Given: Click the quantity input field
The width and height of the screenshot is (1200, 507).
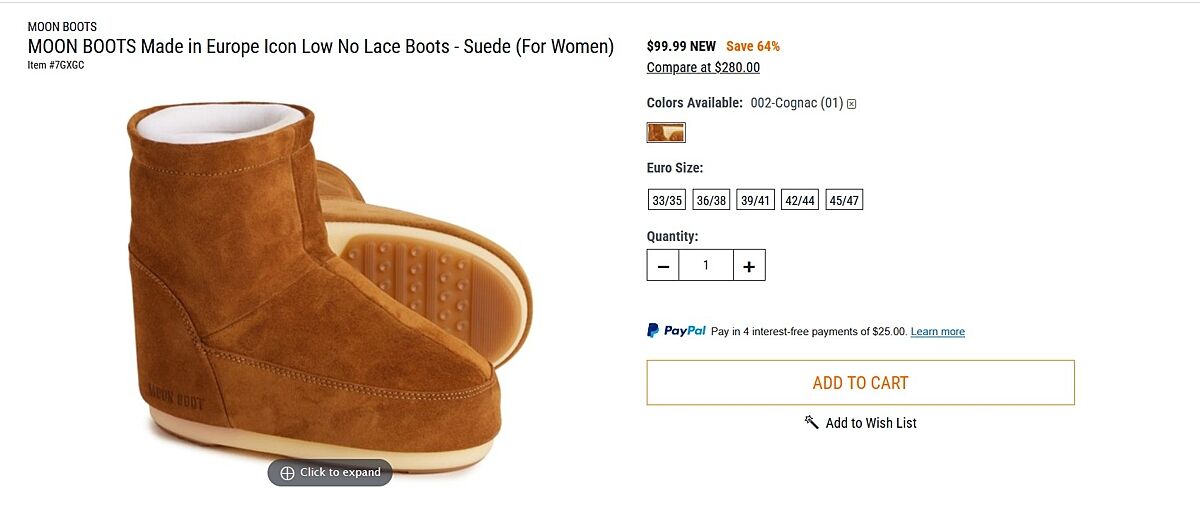Looking at the screenshot, I should [x=706, y=266].
